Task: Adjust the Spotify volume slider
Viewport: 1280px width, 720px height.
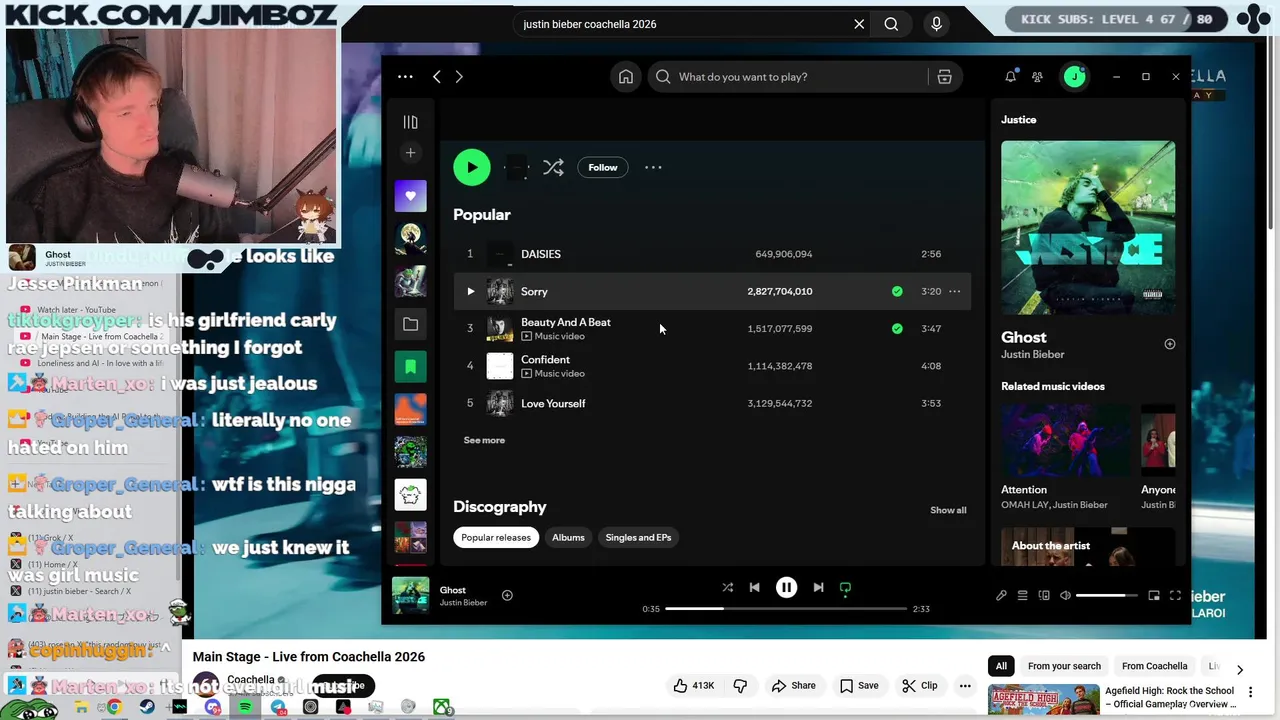Action: click(1106, 595)
